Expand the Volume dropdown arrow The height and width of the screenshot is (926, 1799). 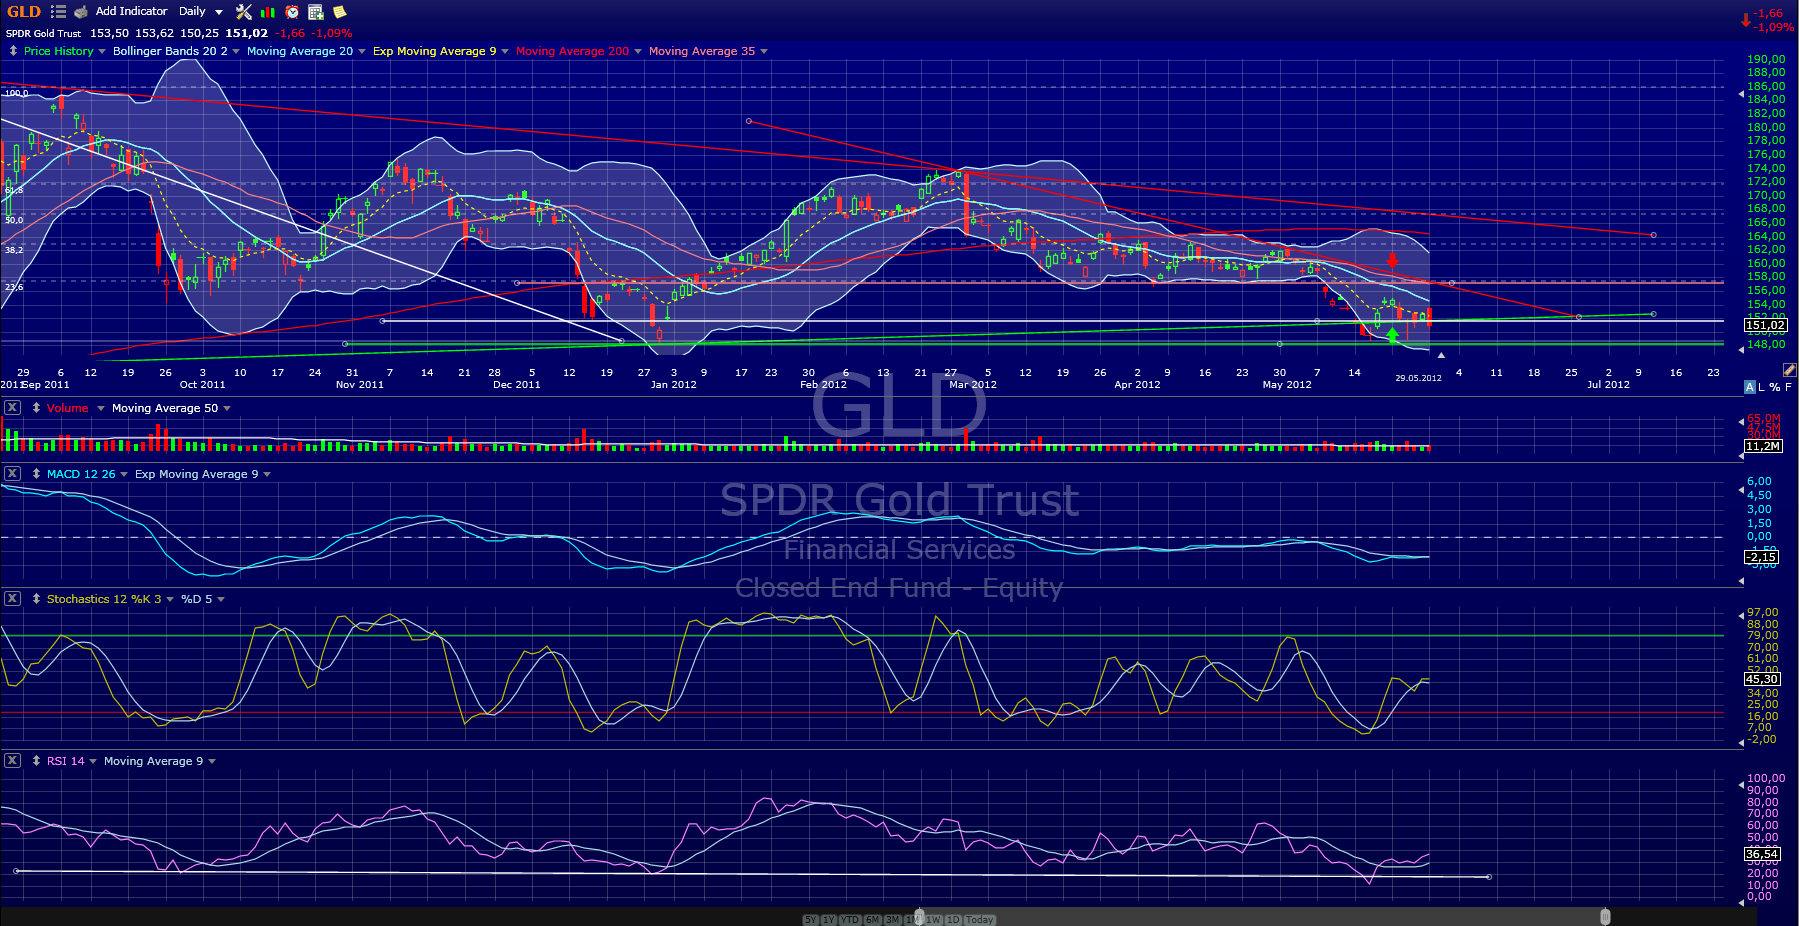tap(101, 409)
